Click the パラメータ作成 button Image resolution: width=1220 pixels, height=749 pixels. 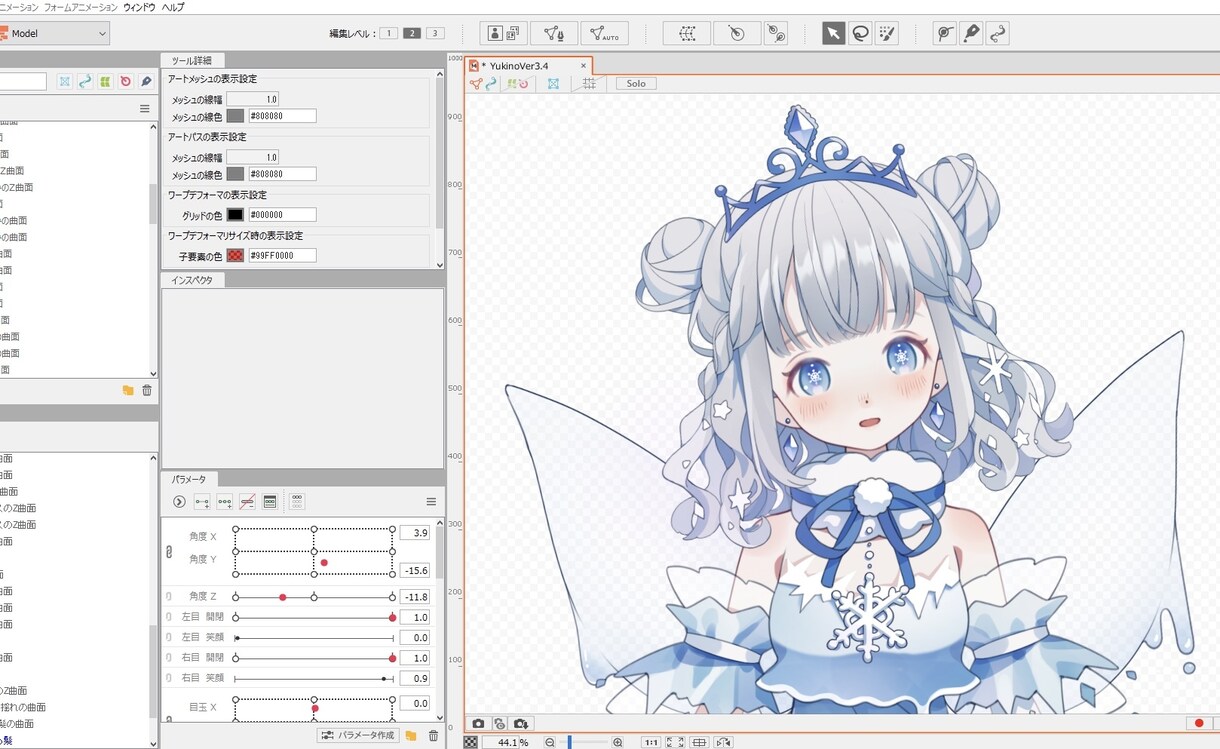coord(358,735)
